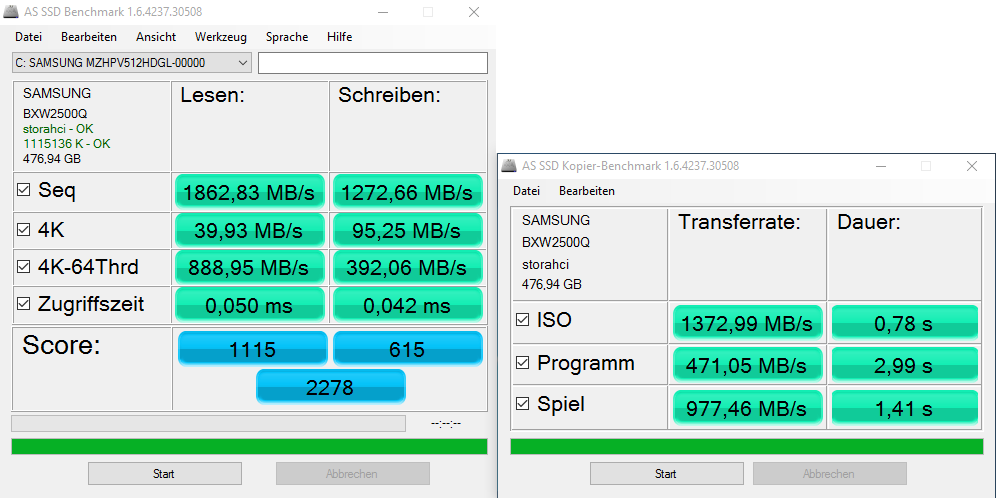The width and height of the screenshot is (996, 498).
Task: Open the Datei menu in main window
Action: point(29,37)
